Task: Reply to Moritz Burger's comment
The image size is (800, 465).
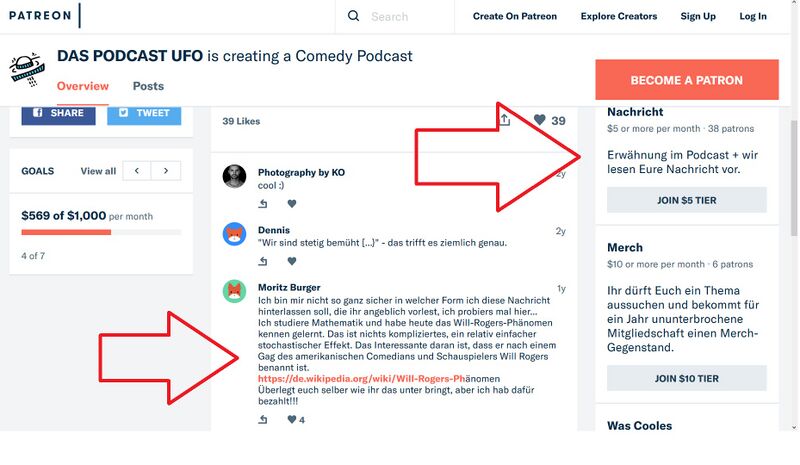Action: (x=263, y=420)
